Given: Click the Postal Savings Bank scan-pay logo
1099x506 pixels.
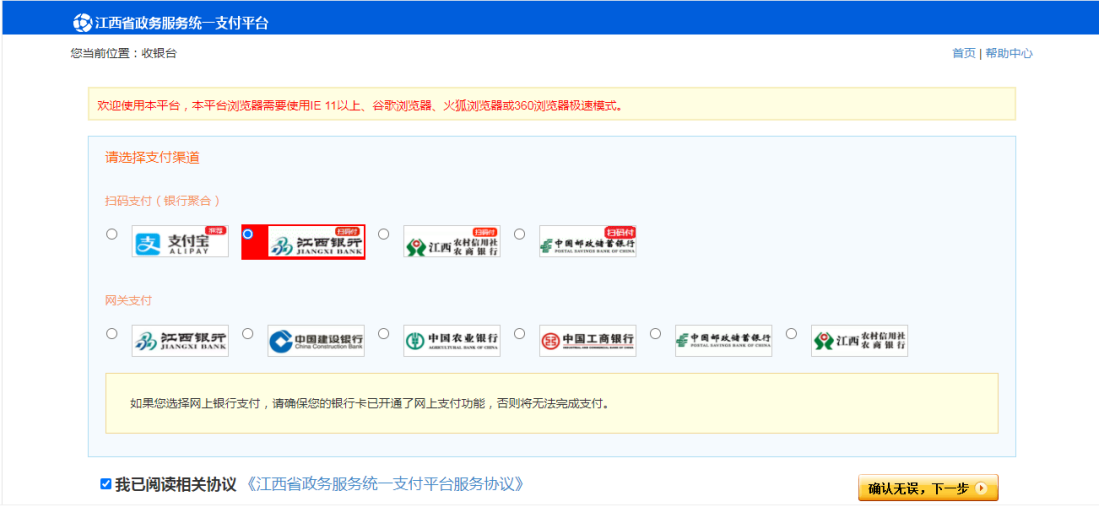Looking at the screenshot, I should click(588, 242).
